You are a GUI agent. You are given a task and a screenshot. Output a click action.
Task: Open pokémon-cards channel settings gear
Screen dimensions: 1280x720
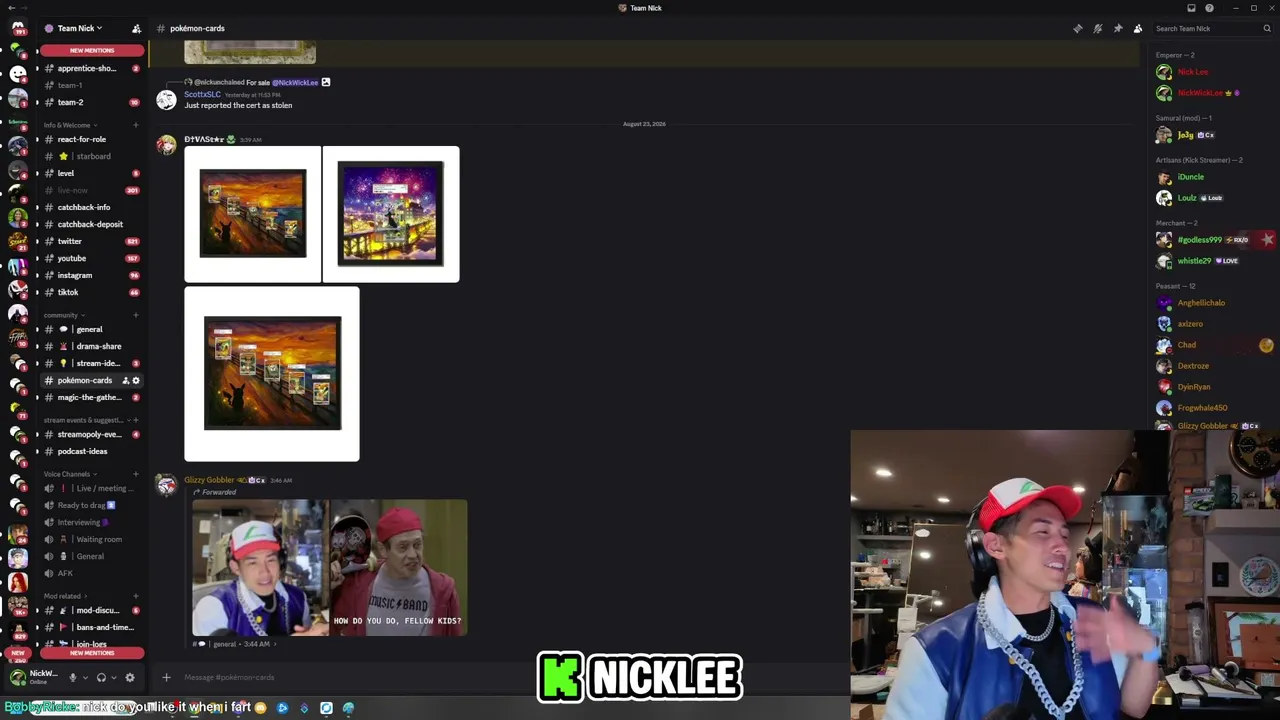136,380
